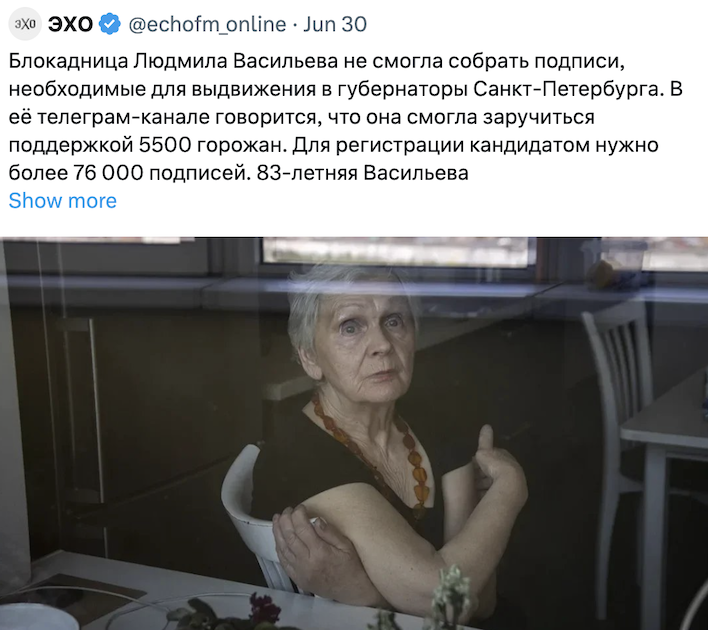708x630 pixels.
Task: Expand the tweet with Show more
Action: point(63,201)
